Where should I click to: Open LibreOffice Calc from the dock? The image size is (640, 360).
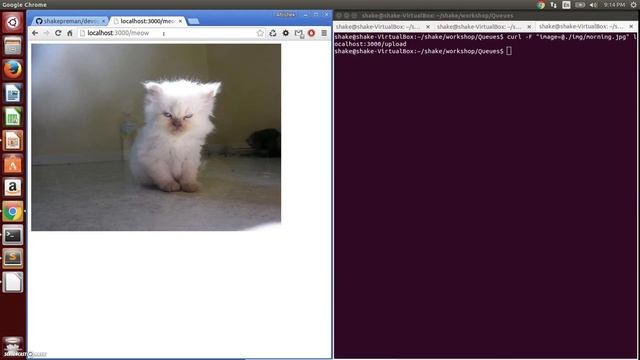pos(13,117)
